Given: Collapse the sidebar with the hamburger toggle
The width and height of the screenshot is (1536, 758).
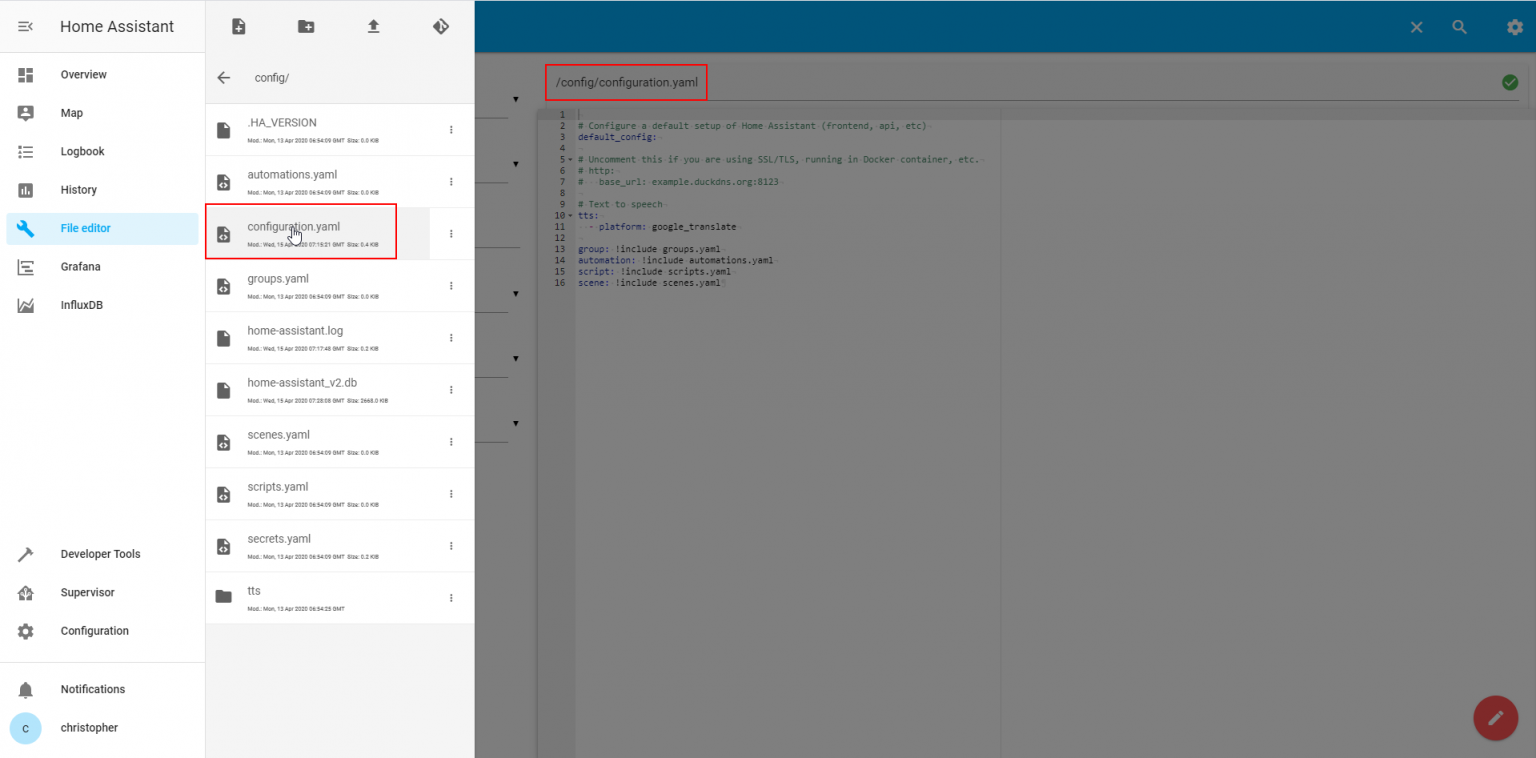Looking at the screenshot, I should point(25,26).
